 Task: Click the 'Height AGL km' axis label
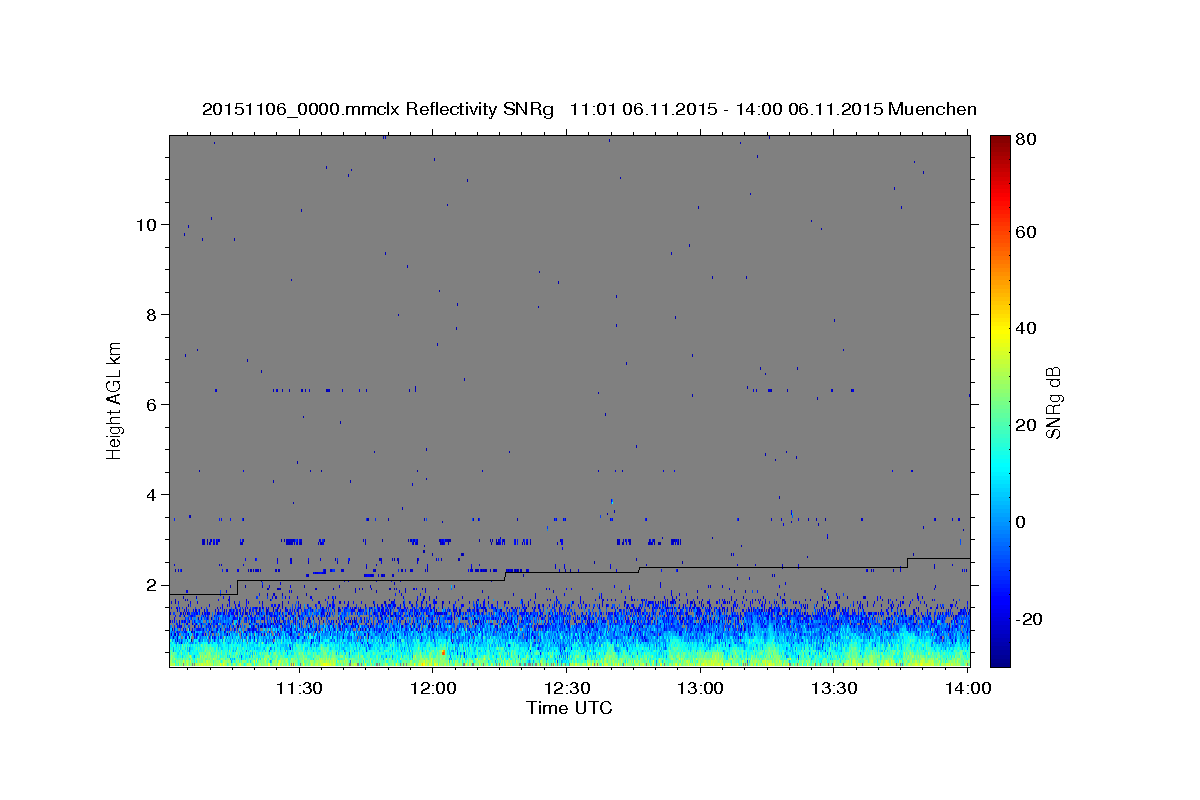(114, 400)
